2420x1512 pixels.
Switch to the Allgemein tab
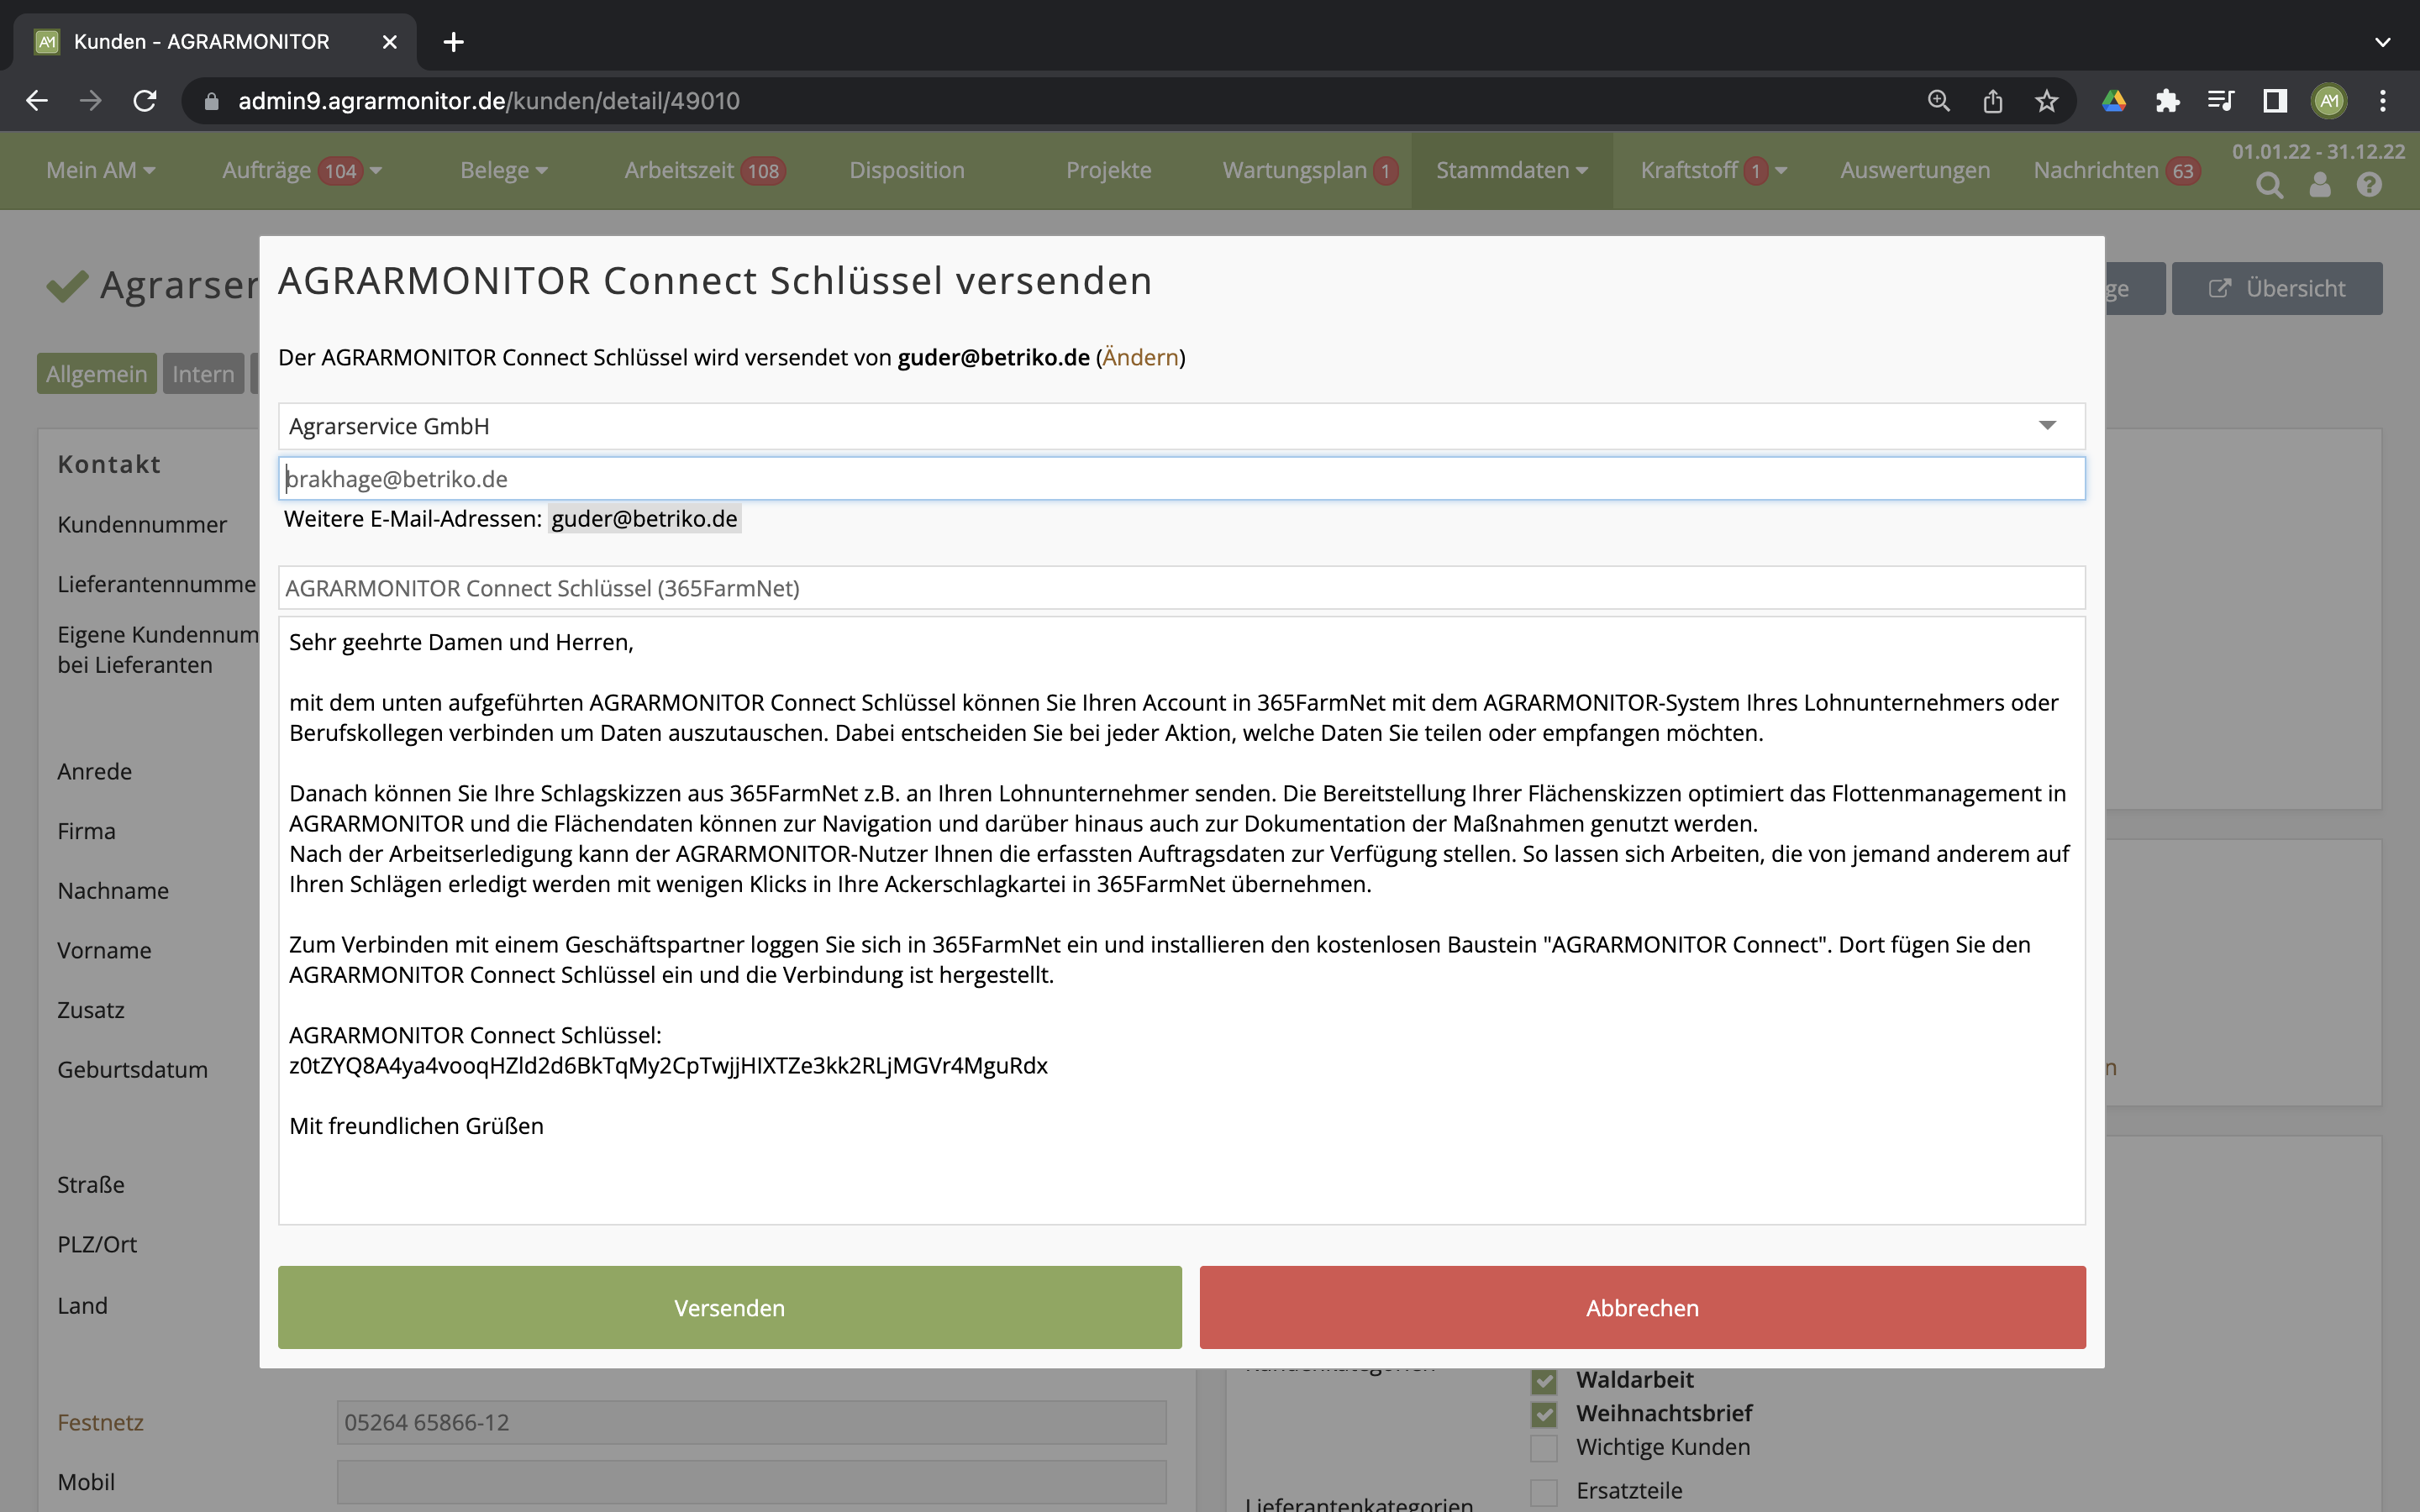pos(96,374)
